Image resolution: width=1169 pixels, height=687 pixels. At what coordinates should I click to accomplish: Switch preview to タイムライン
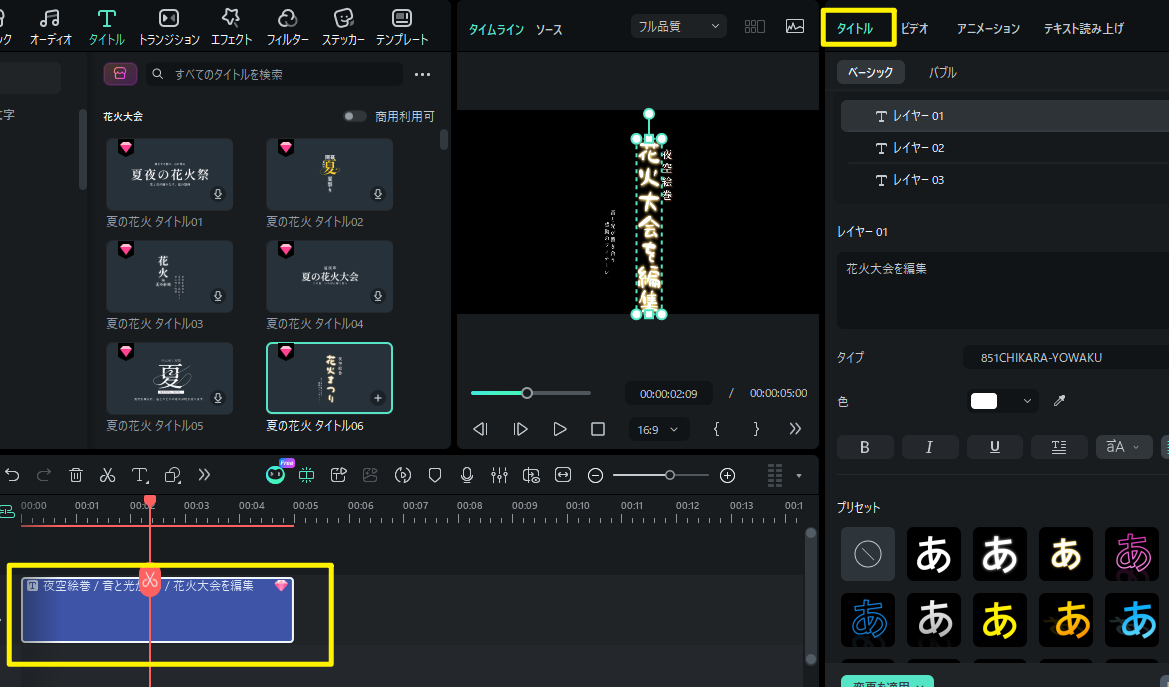pyautogui.click(x=496, y=30)
